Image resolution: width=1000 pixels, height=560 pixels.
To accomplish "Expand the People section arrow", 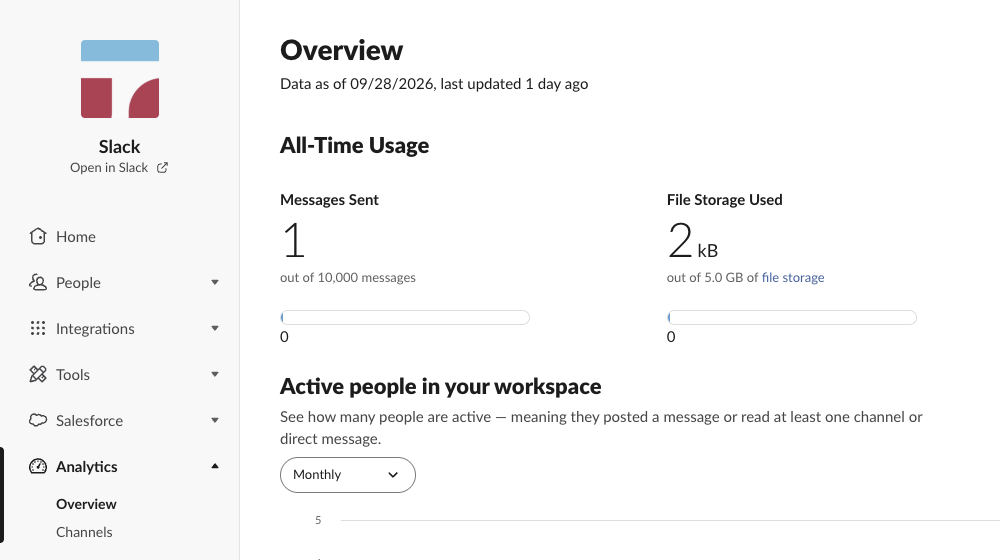I will pyautogui.click(x=215, y=283).
